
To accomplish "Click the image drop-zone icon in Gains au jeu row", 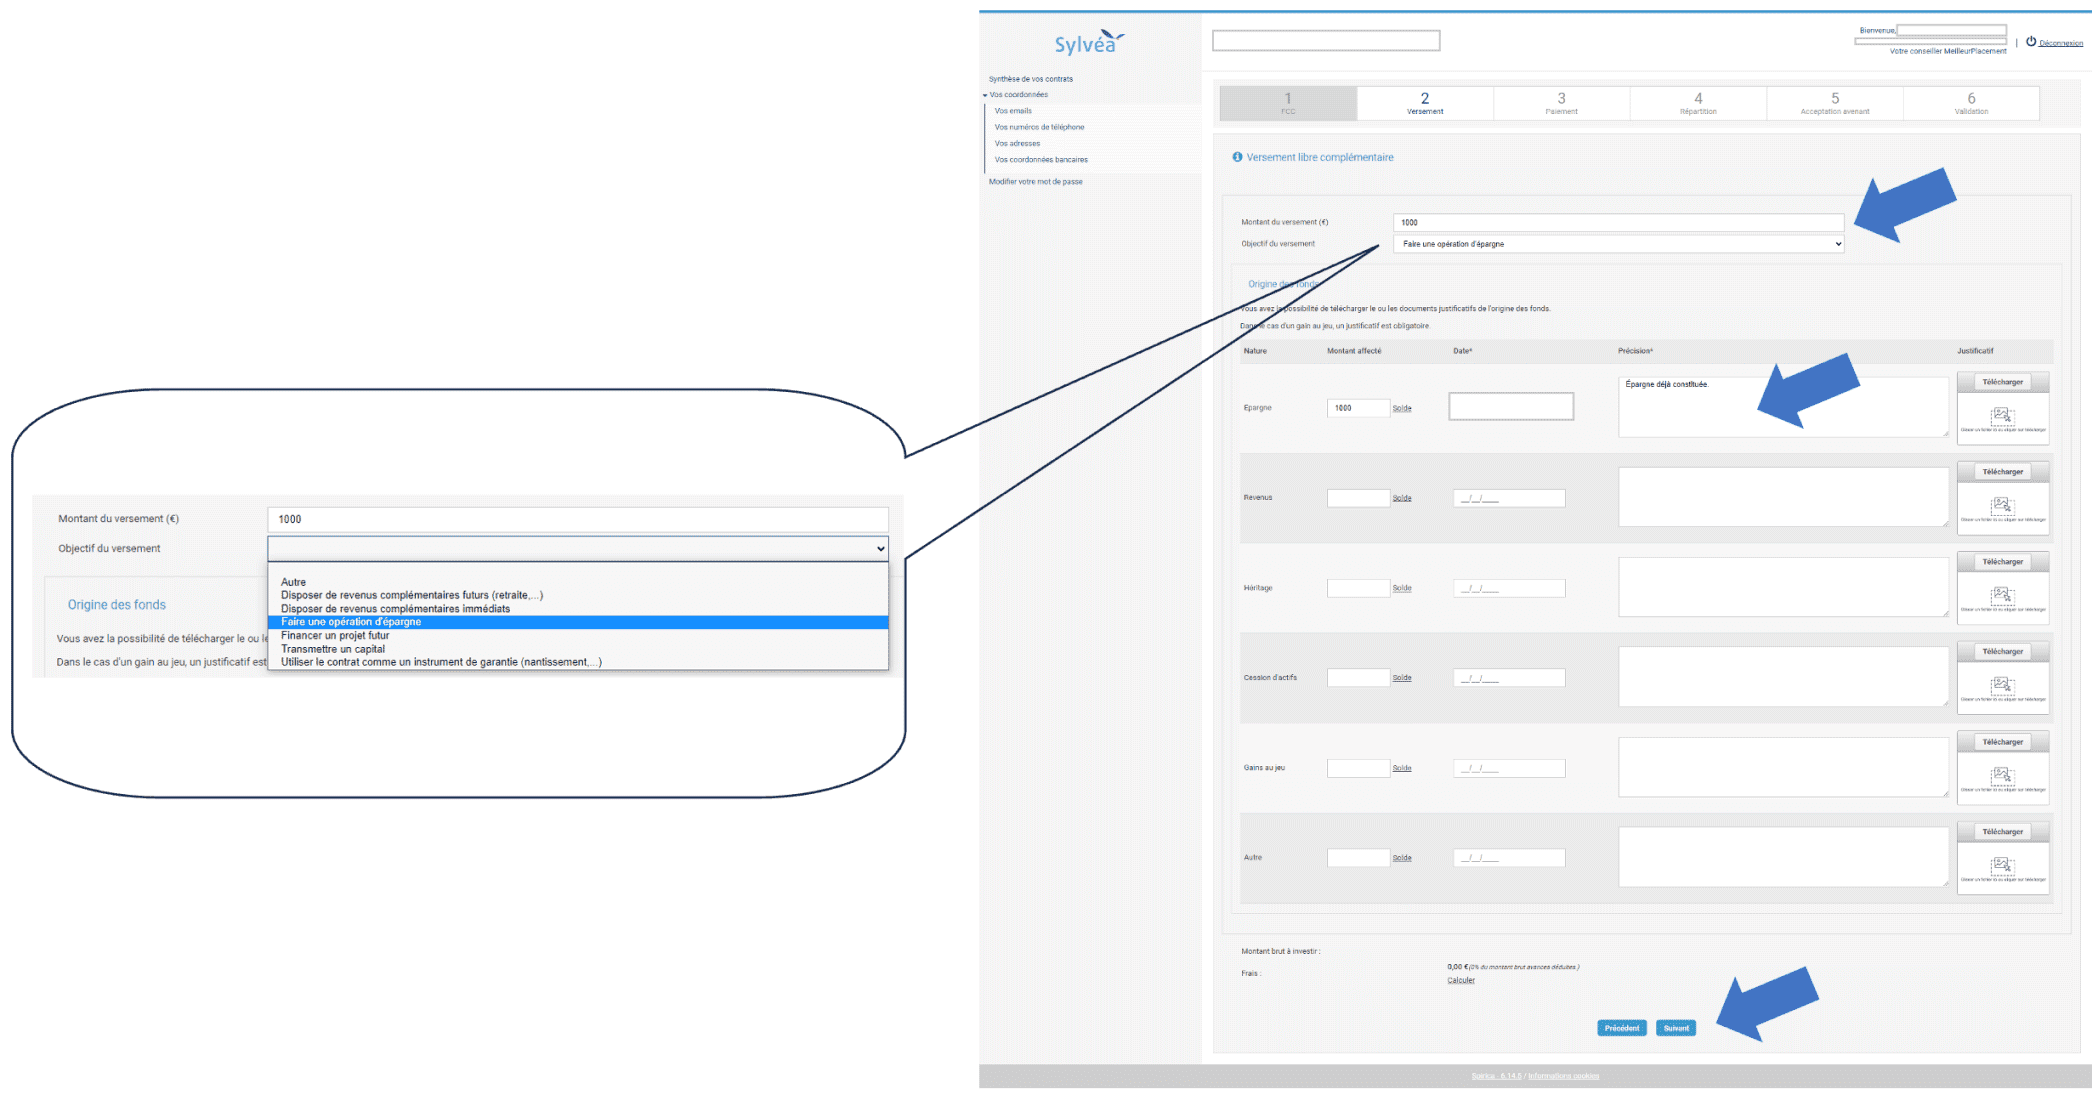I will click(x=2002, y=775).
